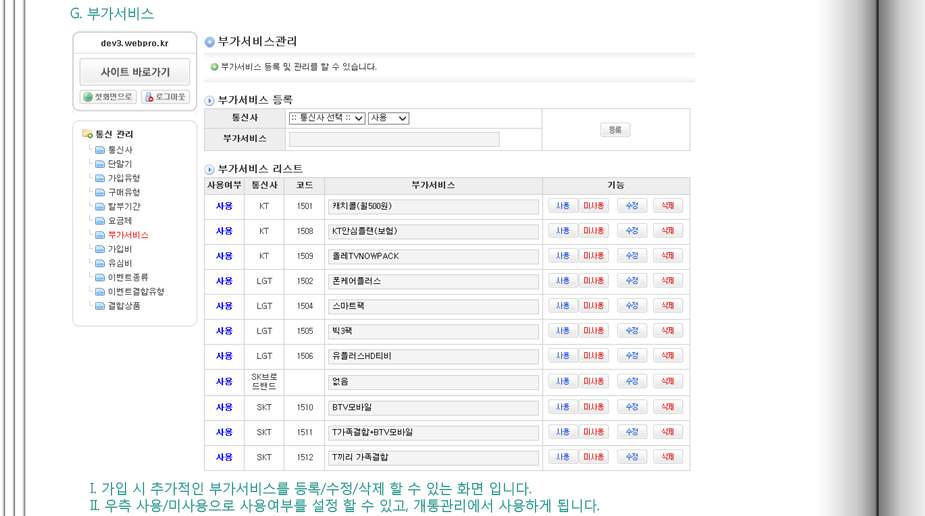Expand the 사용 status dropdown in registration form

388,118
